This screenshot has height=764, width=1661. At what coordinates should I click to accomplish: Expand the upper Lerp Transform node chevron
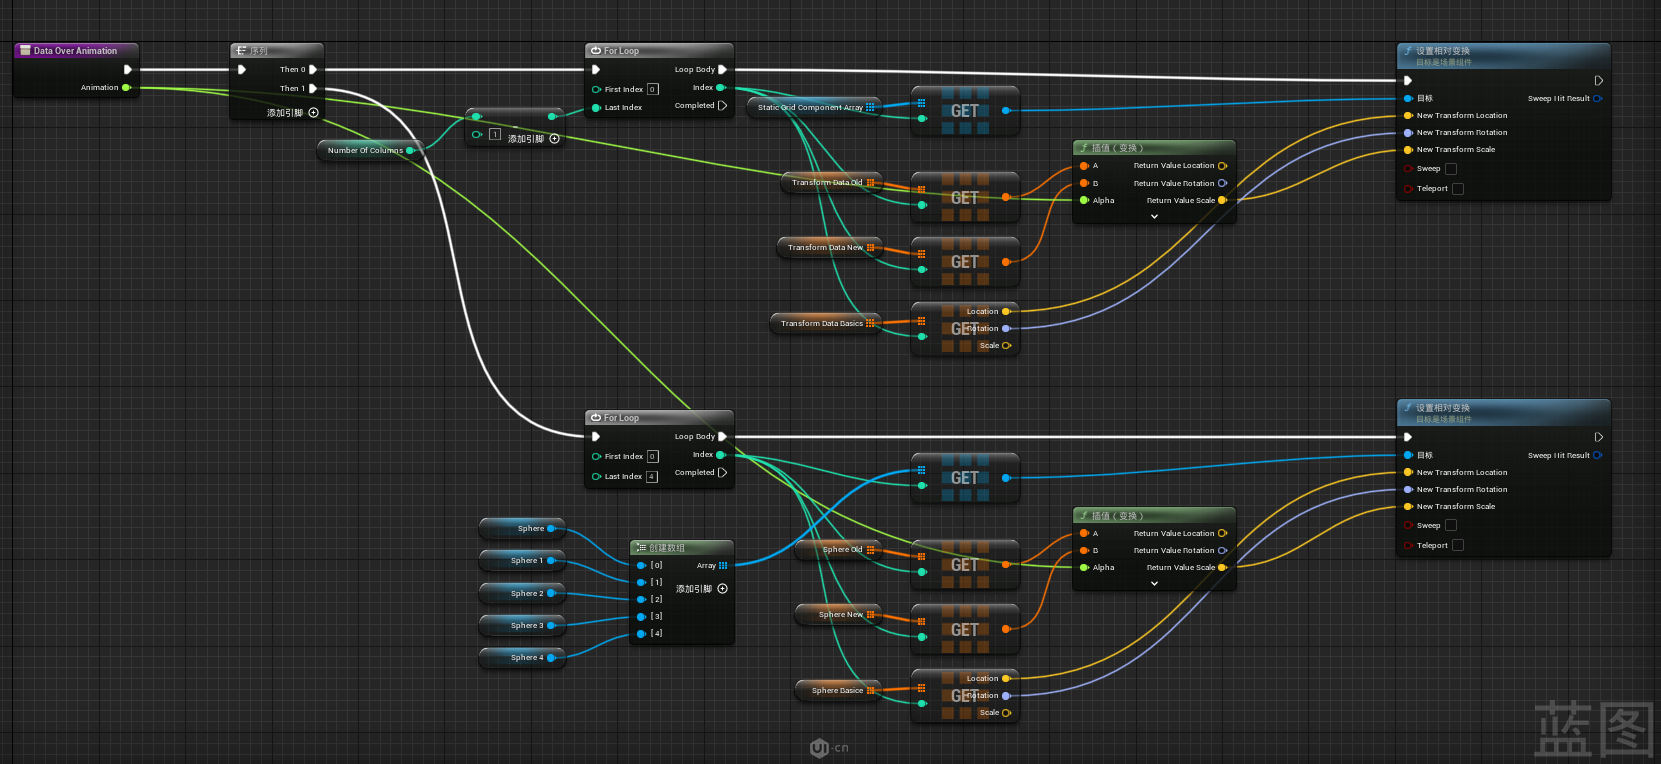tap(1154, 217)
